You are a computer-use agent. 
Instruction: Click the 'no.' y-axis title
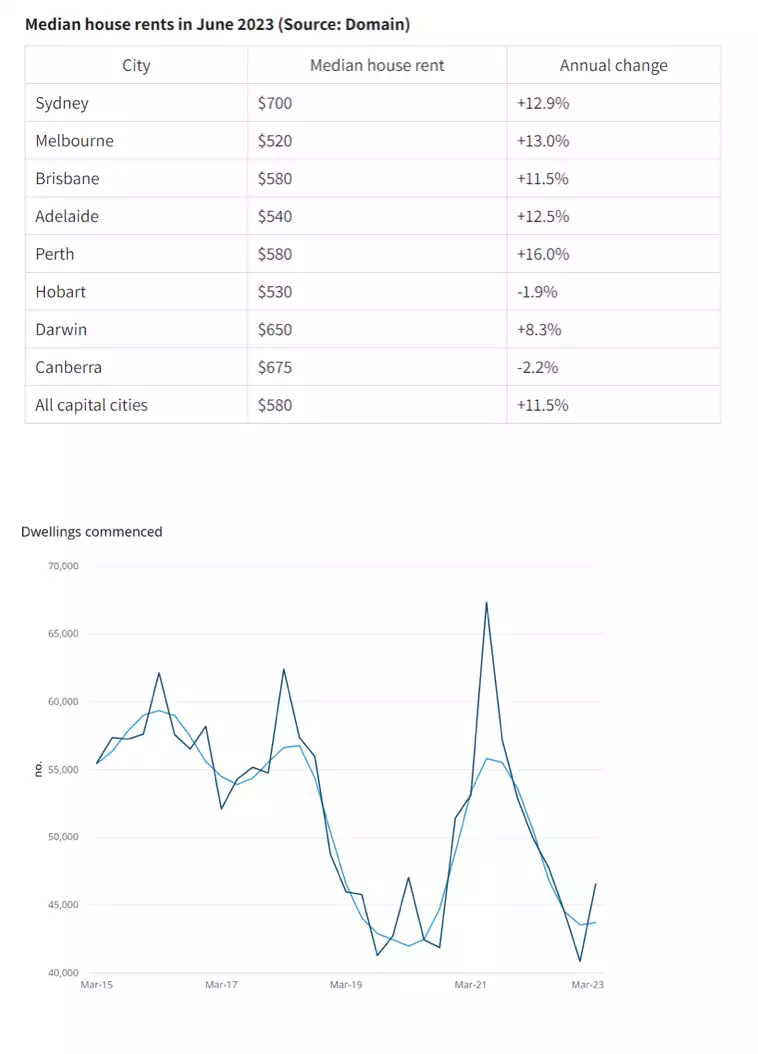[37, 769]
